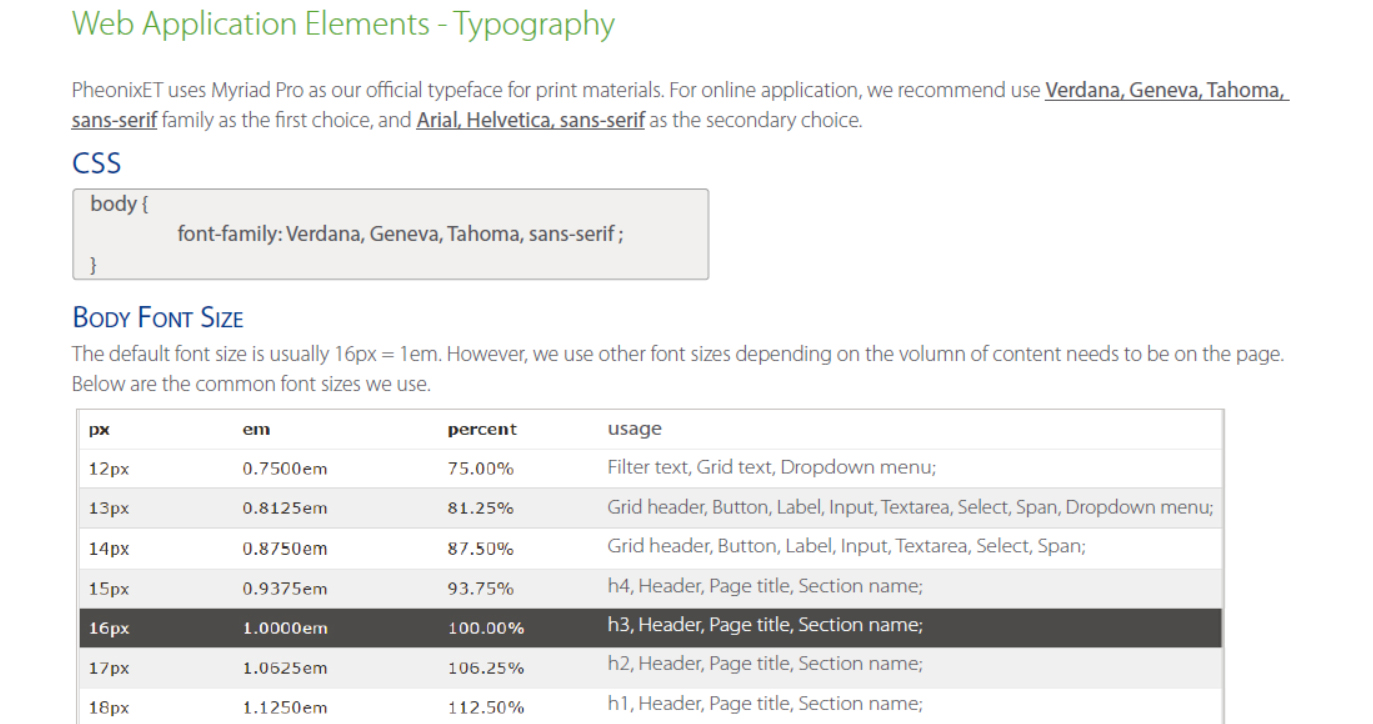Viewport: 1373px width, 724px height.
Task: Sort by the usage column header
Action: point(634,428)
